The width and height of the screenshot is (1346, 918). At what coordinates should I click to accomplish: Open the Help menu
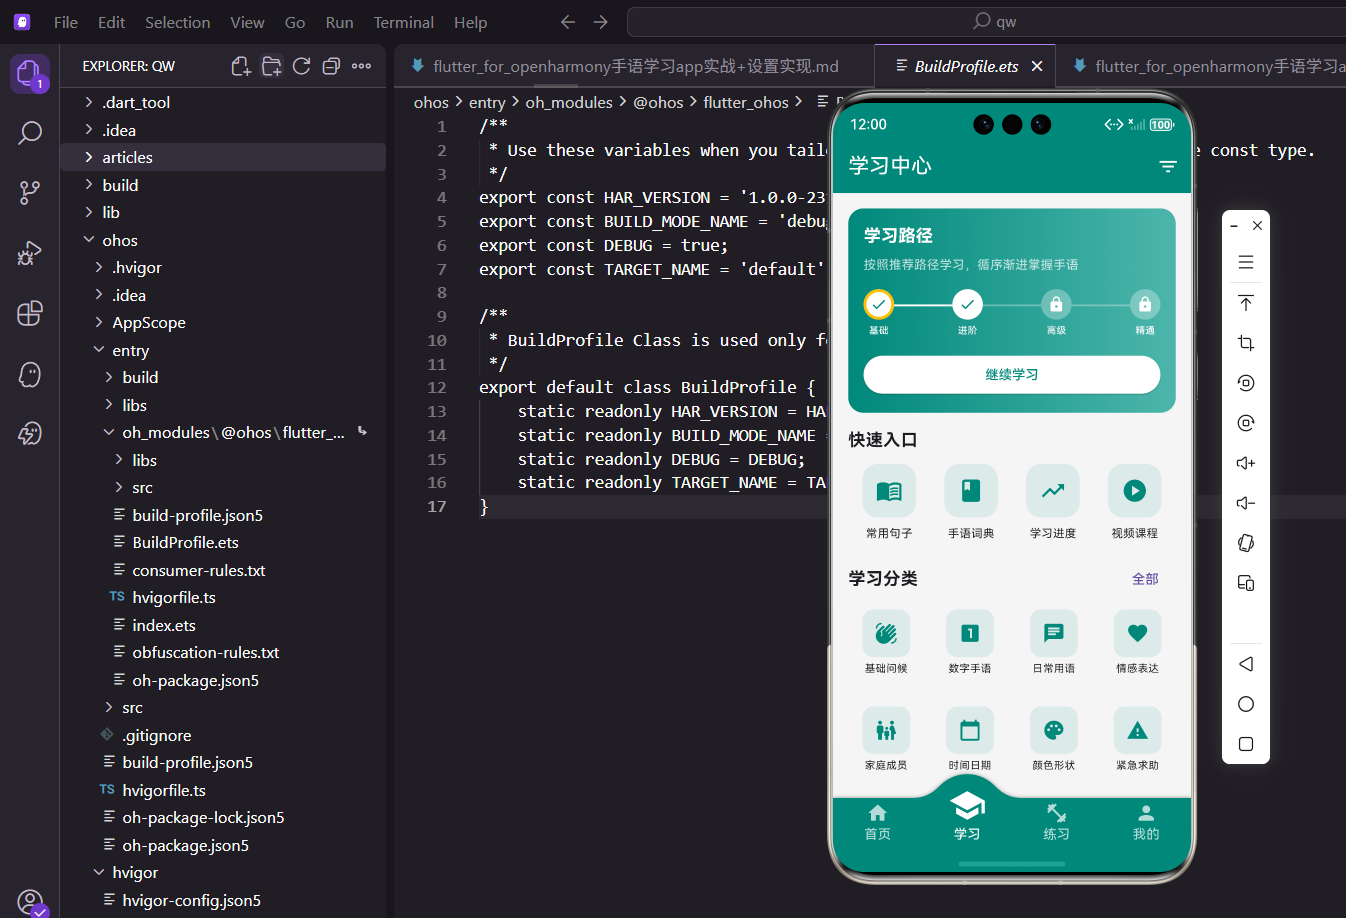pyautogui.click(x=470, y=22)
